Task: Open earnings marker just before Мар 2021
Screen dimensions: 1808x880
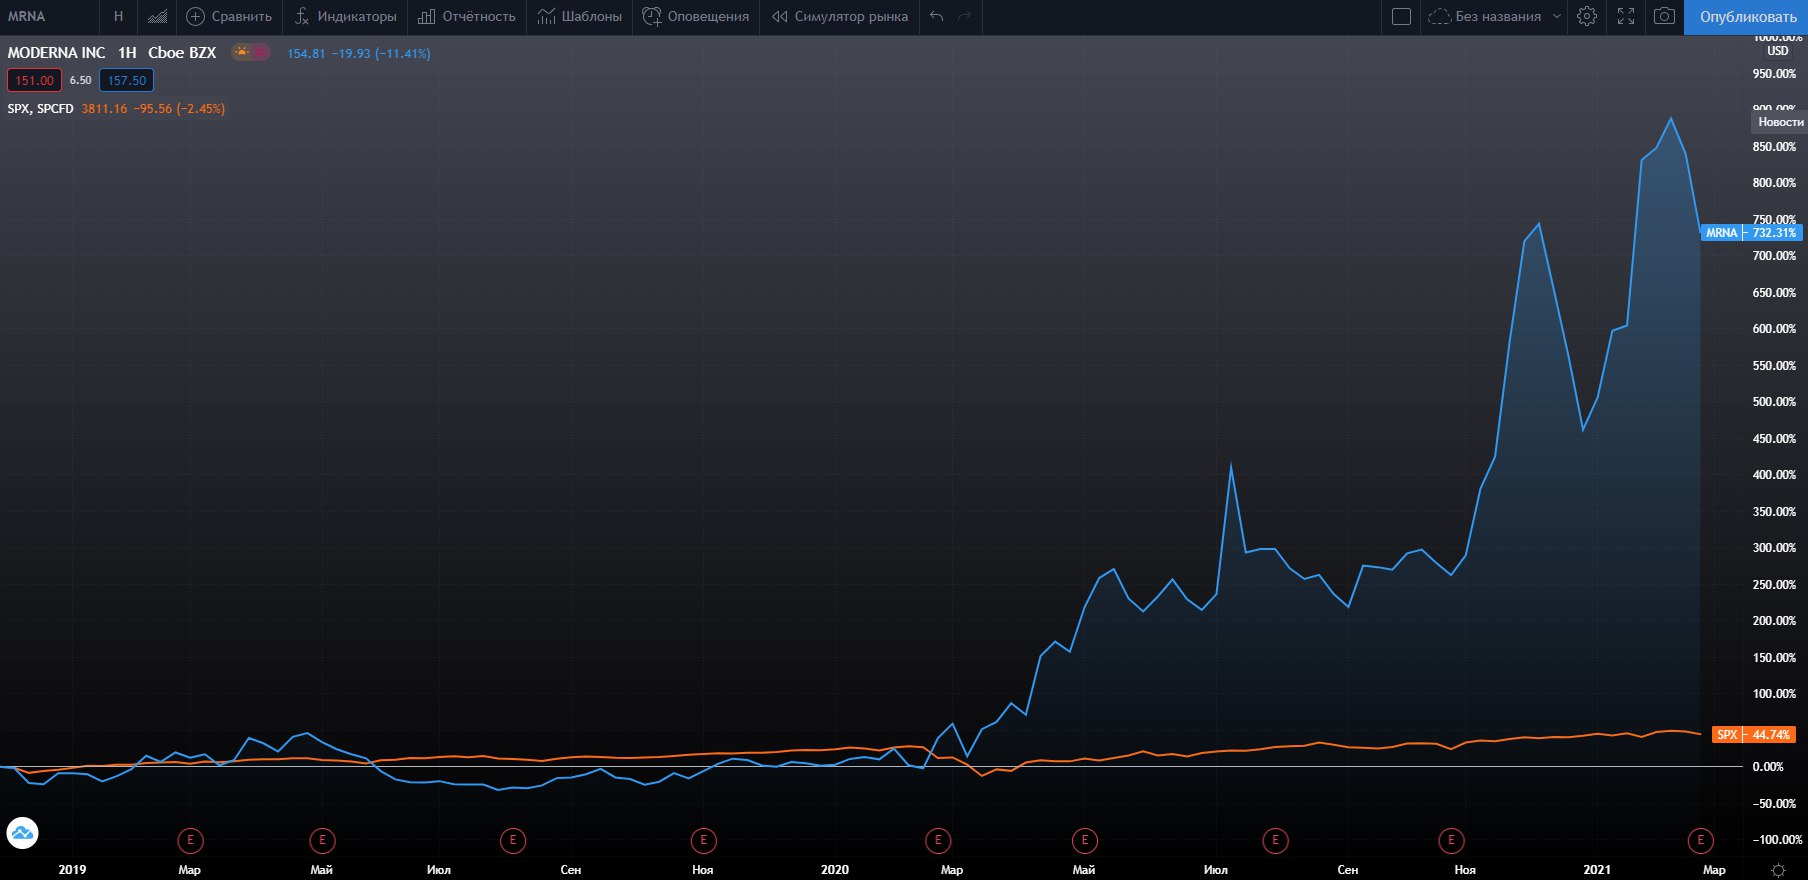Action: pyautogui.click(x=1700, y=840)
